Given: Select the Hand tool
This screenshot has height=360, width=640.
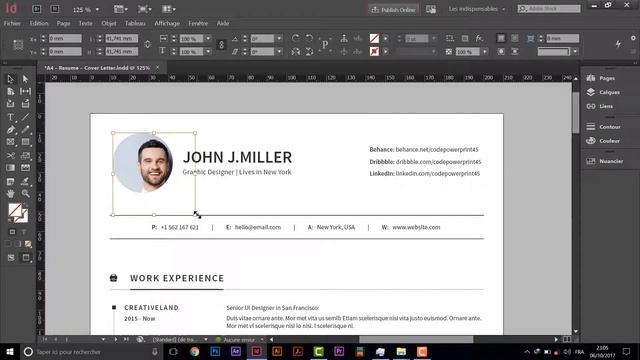Looking at the screenshot, I should (x=11, y=193).
